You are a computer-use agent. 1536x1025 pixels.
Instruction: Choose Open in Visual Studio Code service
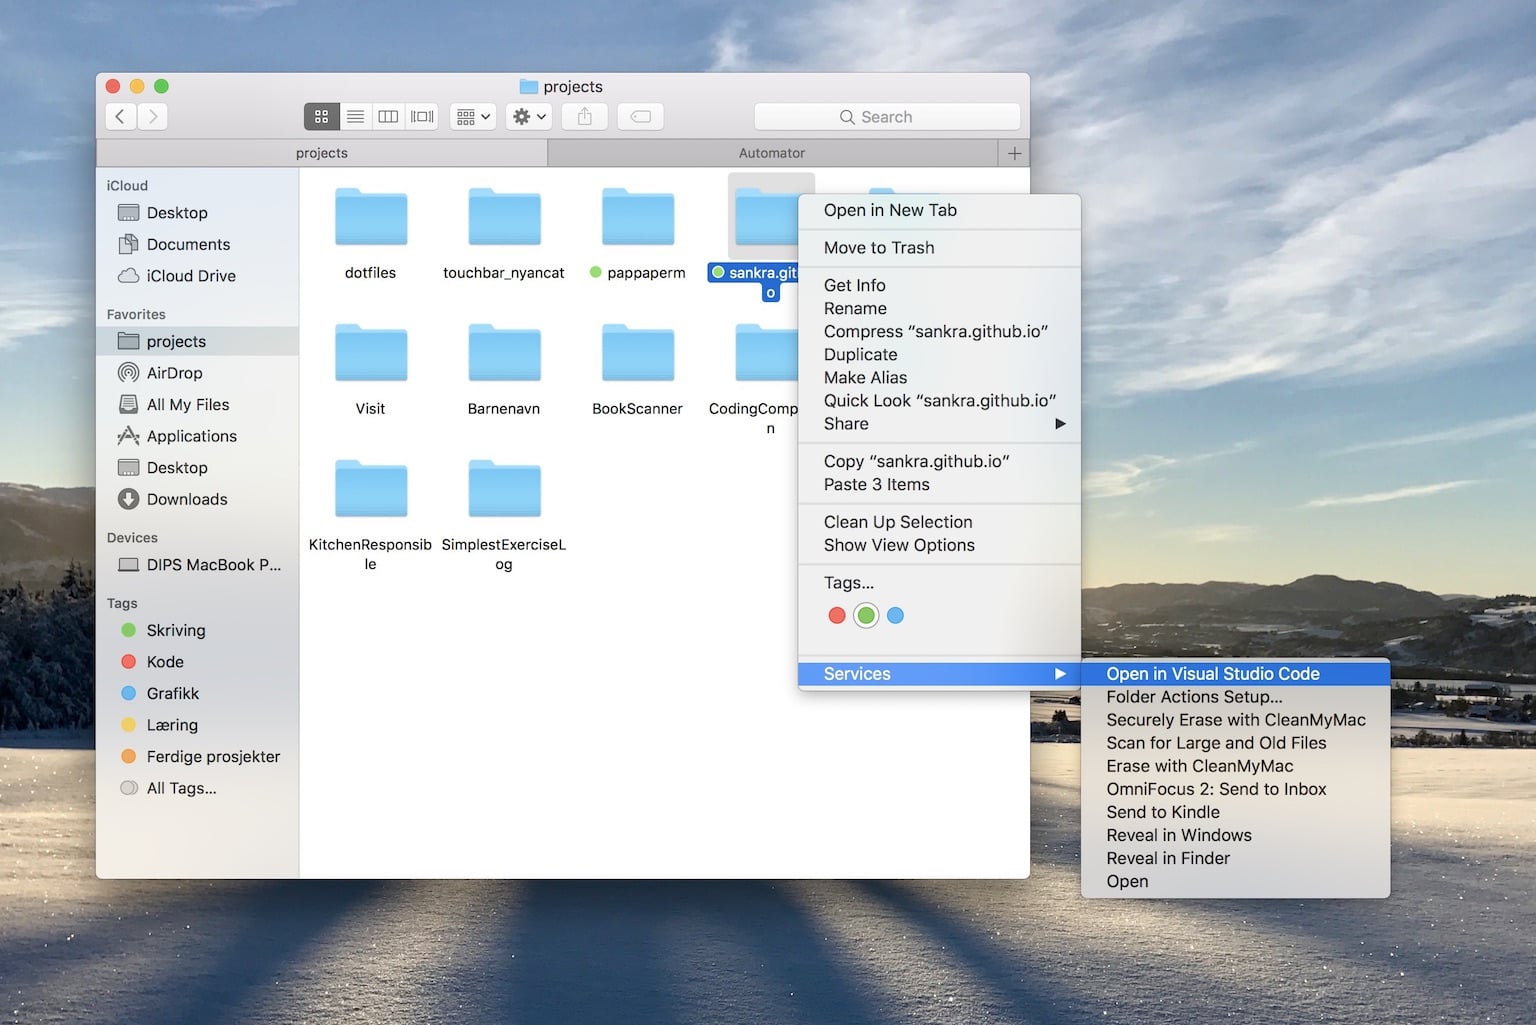pos(1212,673)
